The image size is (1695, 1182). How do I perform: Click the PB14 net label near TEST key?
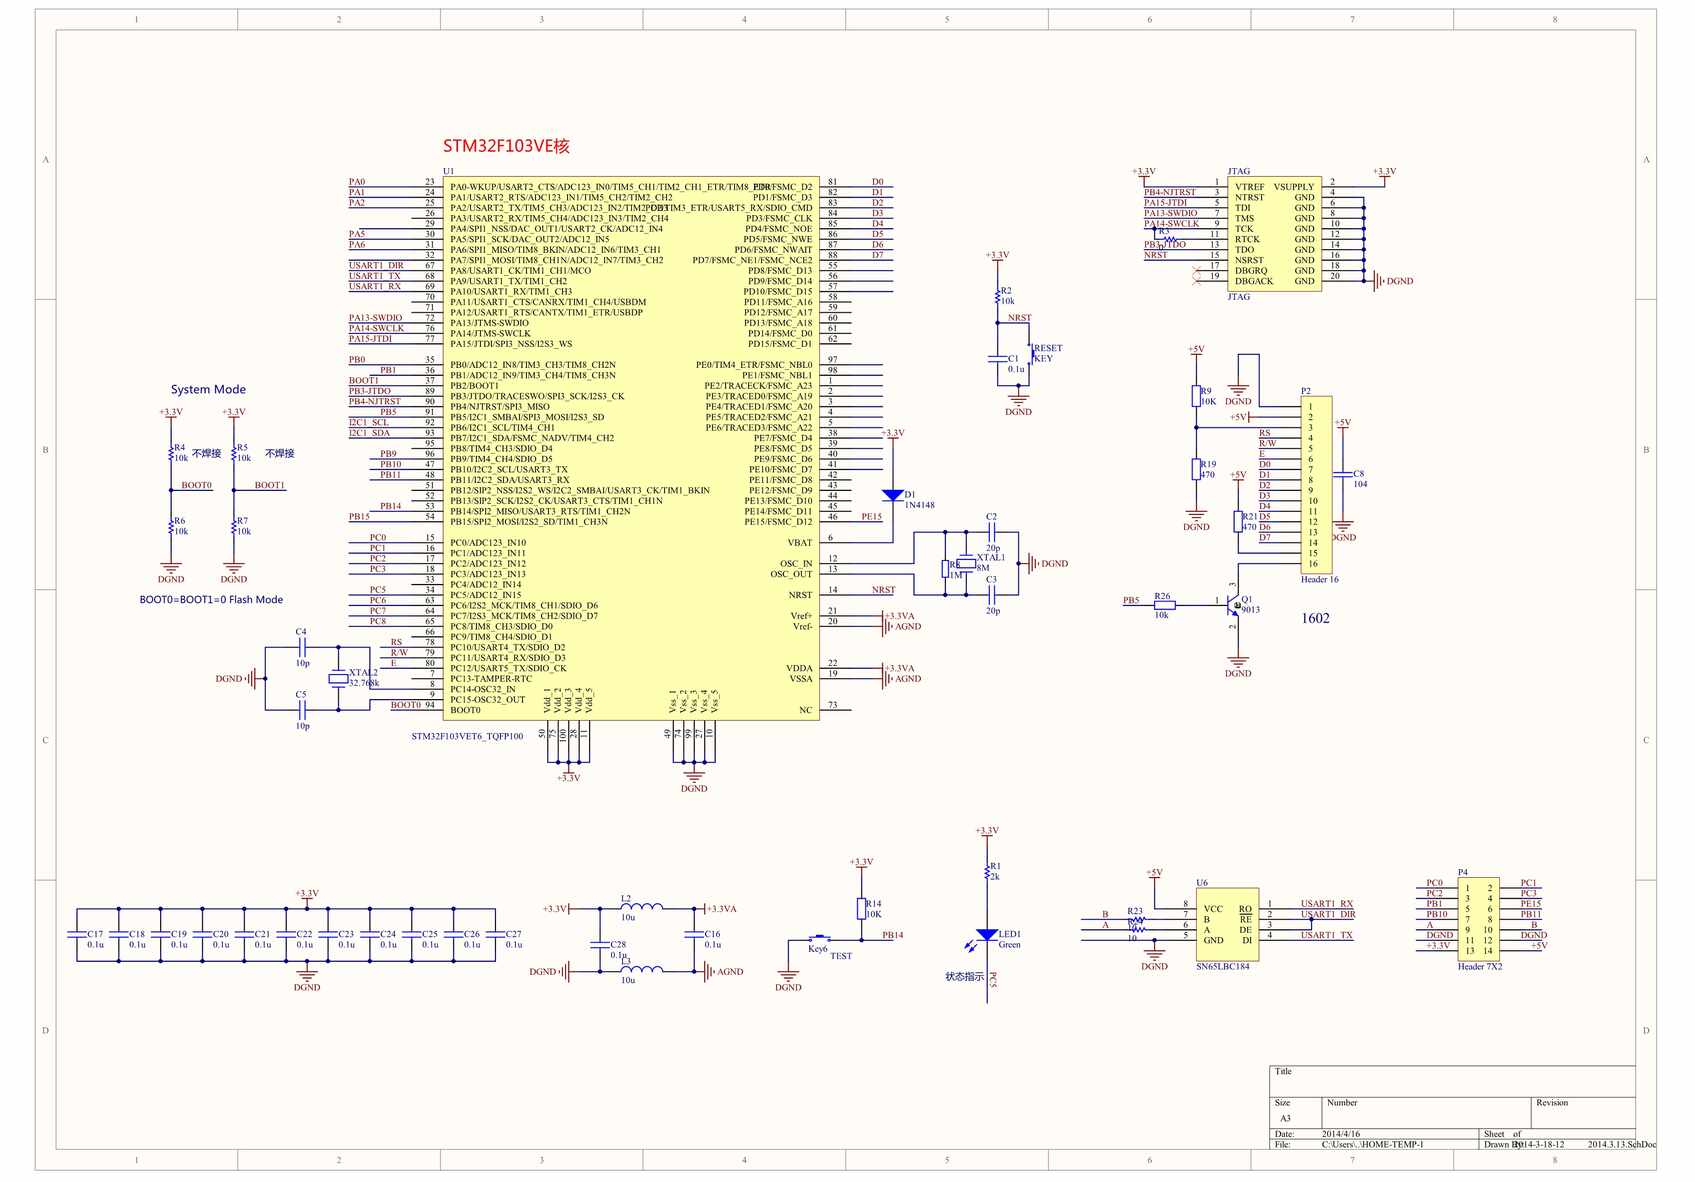click(x=893, y=935)
